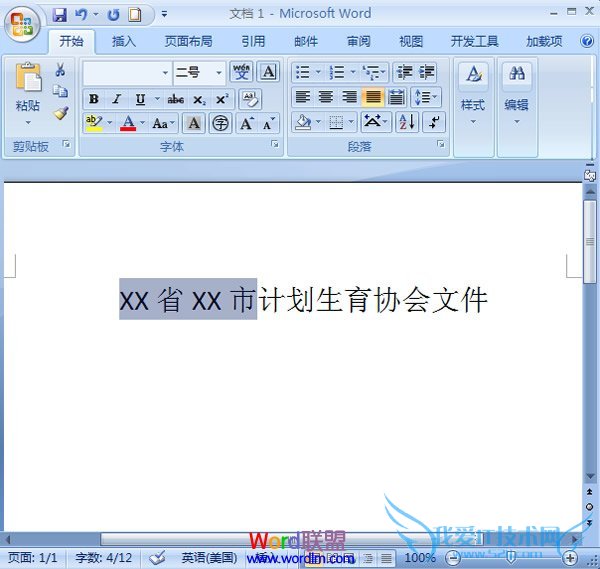600x569 pixels.
Task: Open line spacing options
Action: 426,97
